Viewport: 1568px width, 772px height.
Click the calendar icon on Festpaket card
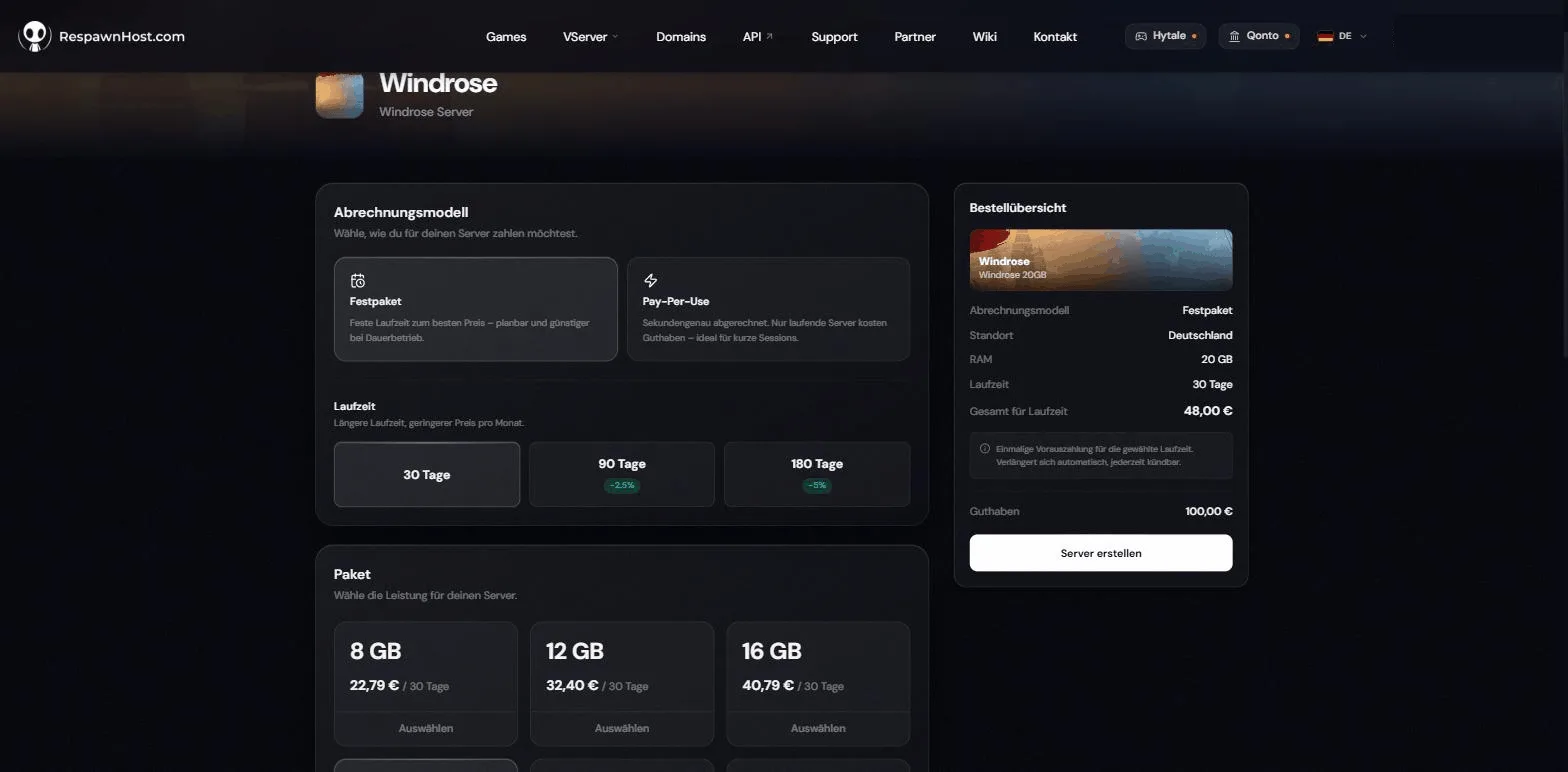(x=358, y=281)
